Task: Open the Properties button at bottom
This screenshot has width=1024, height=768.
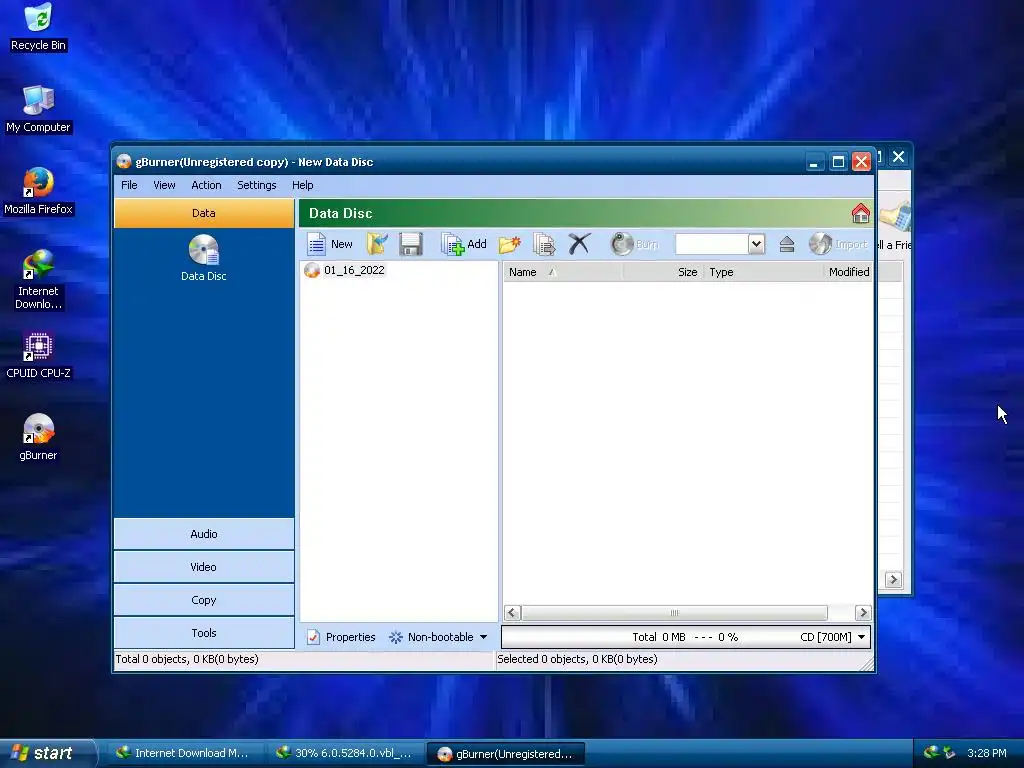Action: click(x=341, y=637)
